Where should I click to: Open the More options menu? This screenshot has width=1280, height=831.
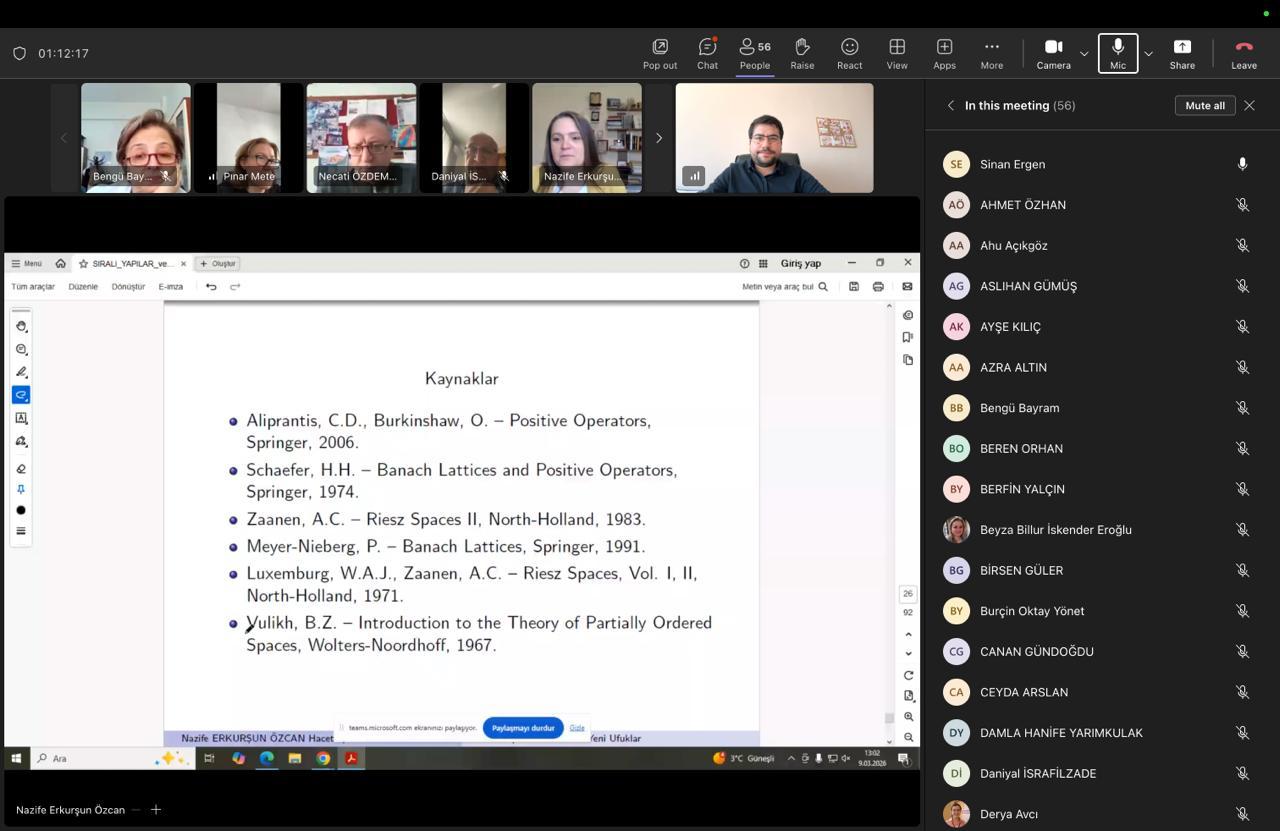(x=992, y=54)
